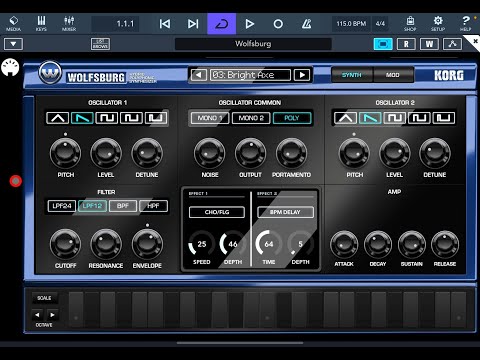Click the 1.1.1 position display
This screenshot has height=360, width=480.
point(116,24)
